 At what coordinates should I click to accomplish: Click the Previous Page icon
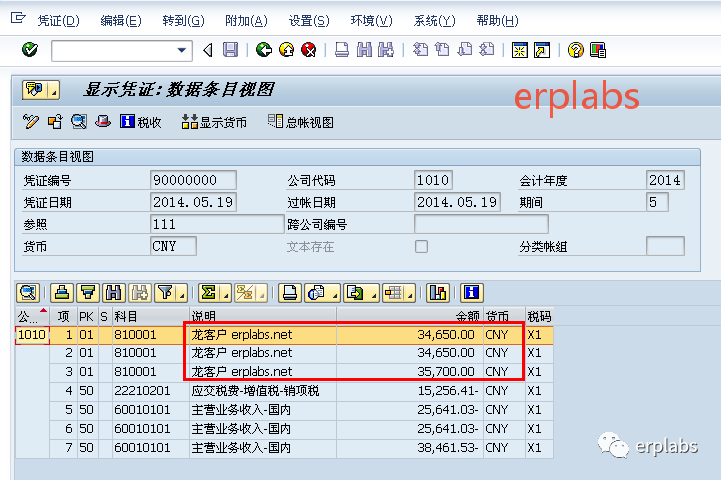click(442, 50)
